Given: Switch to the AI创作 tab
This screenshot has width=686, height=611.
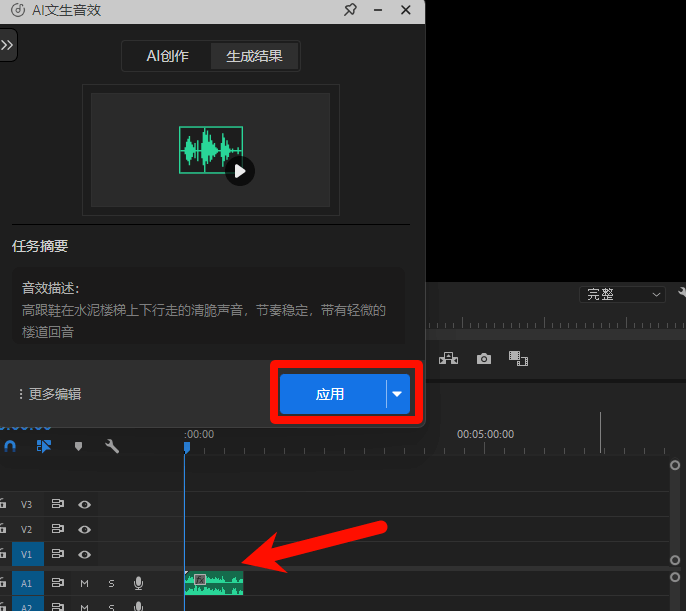Looking at the screenshot, I should [168, 56].
